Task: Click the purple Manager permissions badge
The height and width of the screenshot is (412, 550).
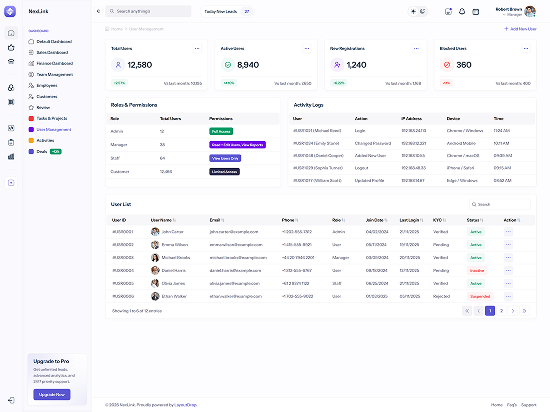Action: [x=237, y=144]
